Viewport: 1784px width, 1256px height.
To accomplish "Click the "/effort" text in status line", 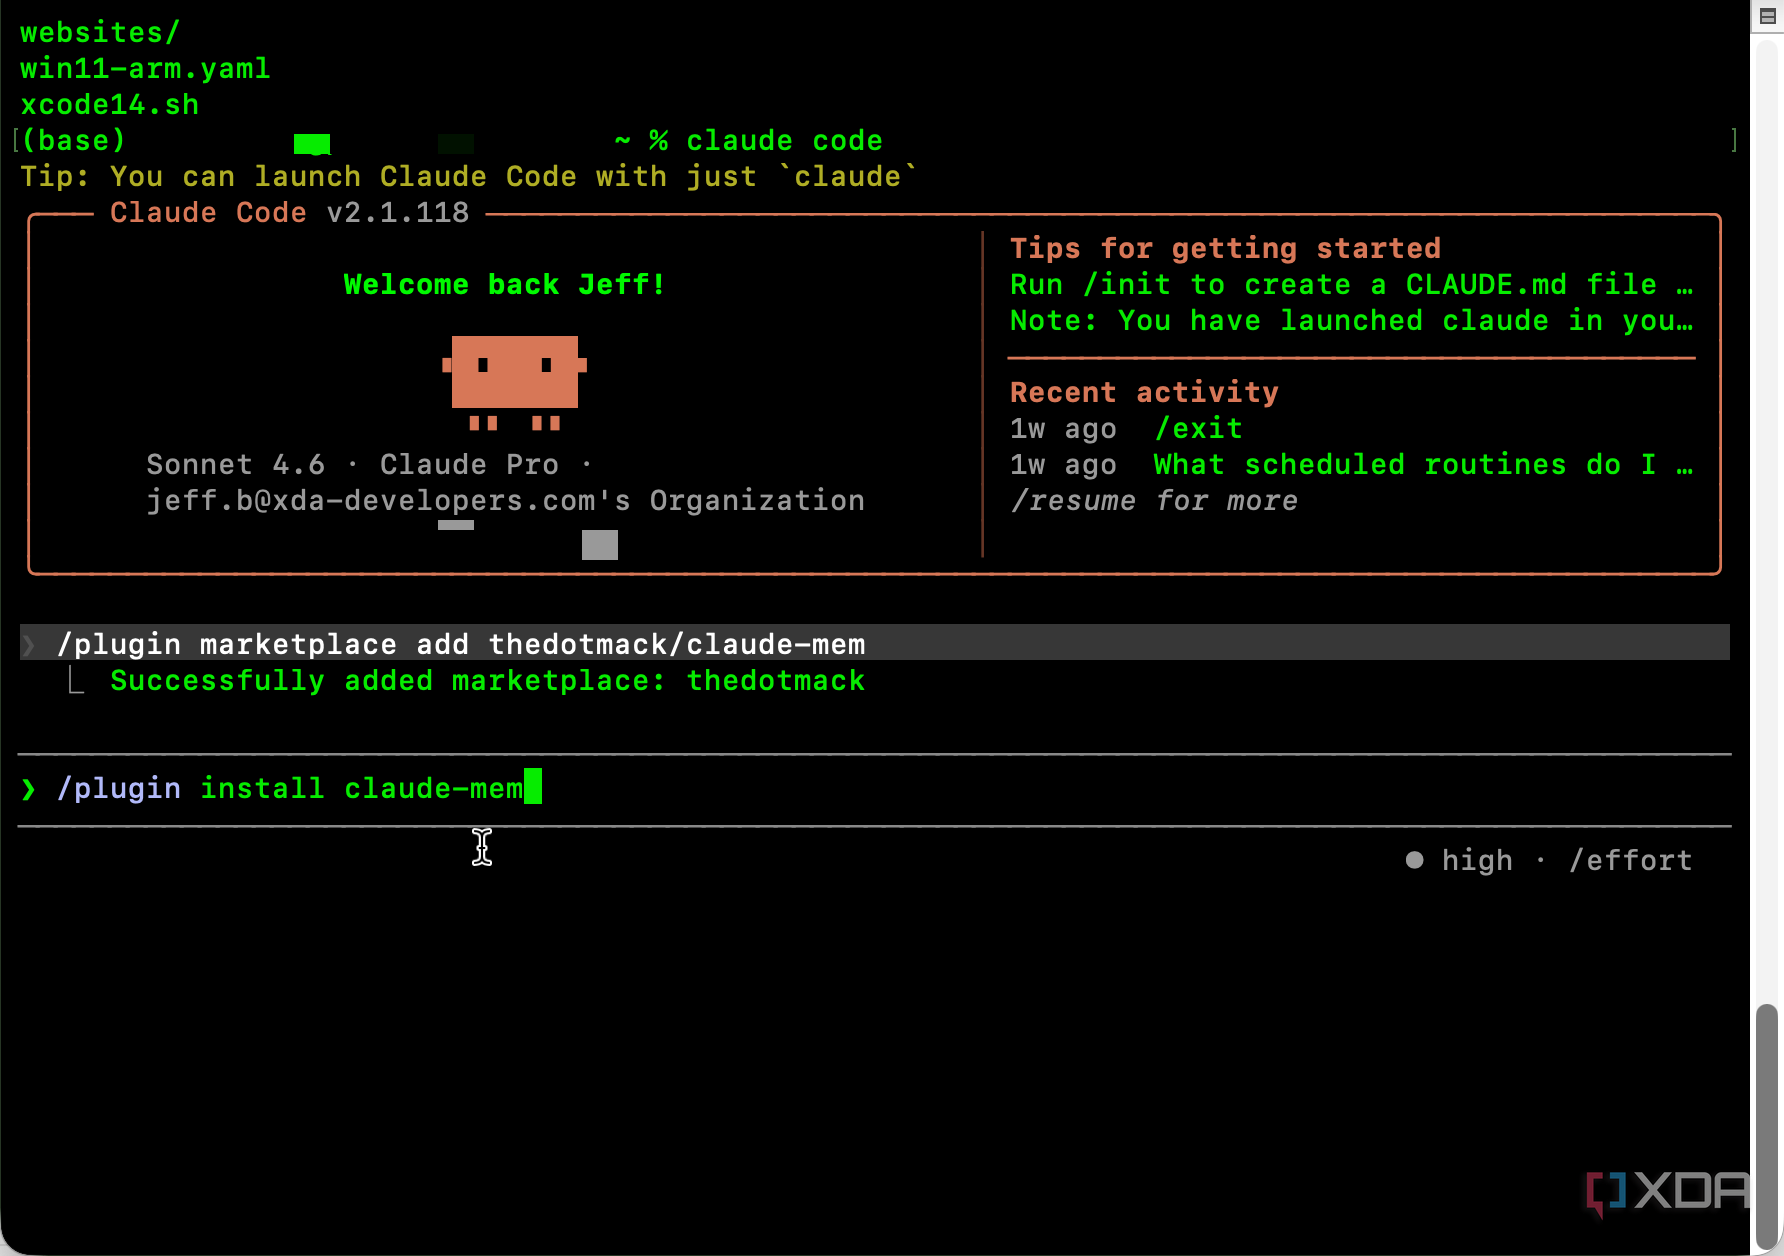I will (x=1631, y=860).
